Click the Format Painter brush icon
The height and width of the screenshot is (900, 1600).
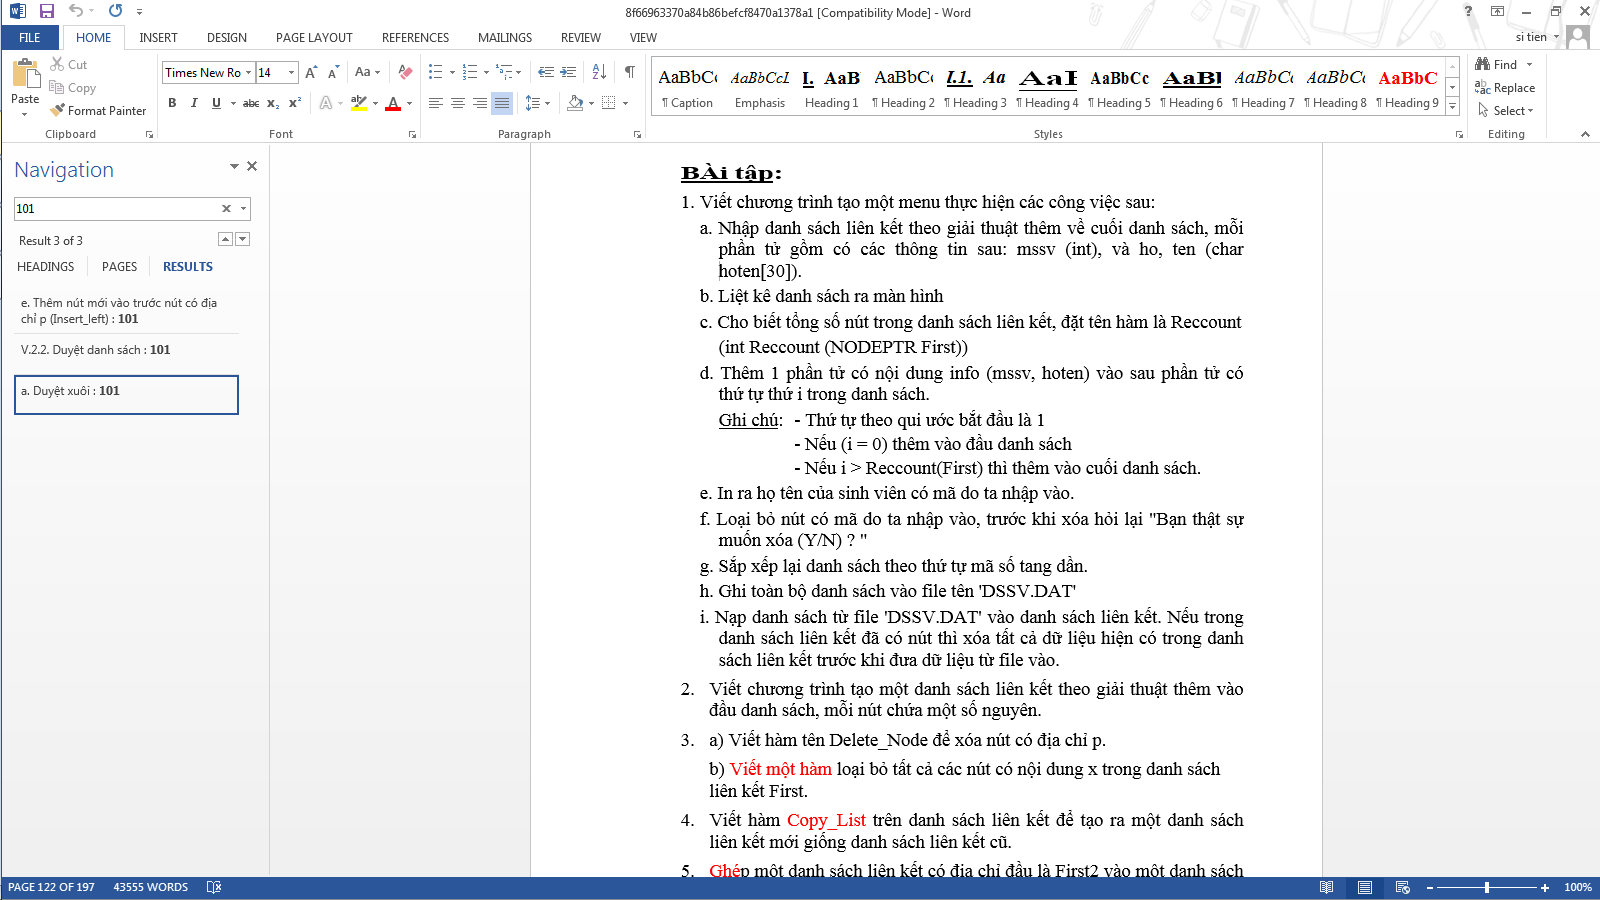[58, 110]
